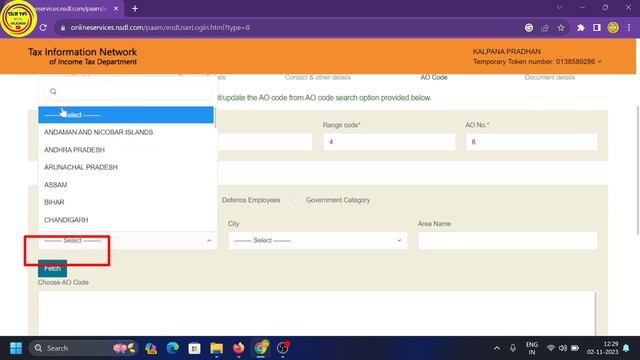Viewport: 640px width, 360px height.
Task: Open the browser extensions puzzle icon
Action: [580, 28]
